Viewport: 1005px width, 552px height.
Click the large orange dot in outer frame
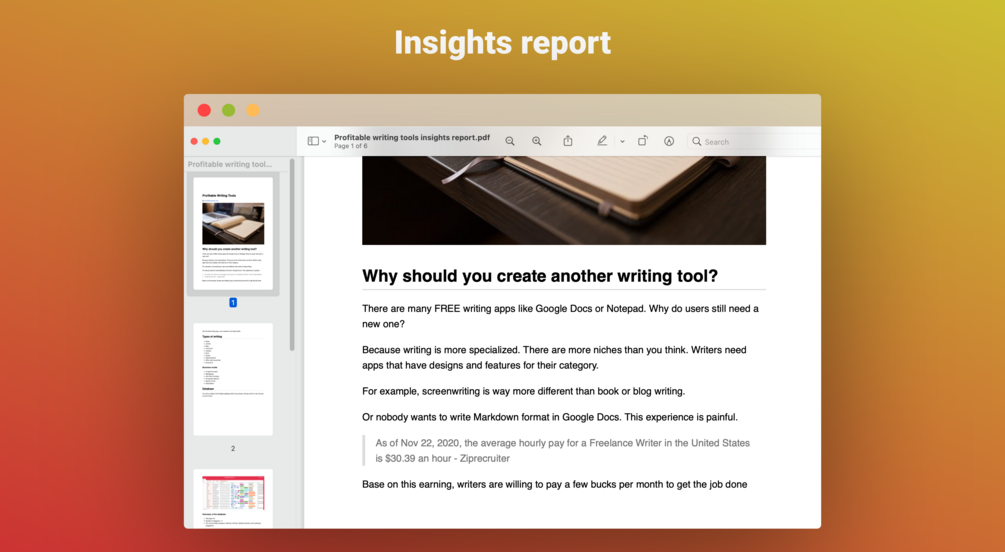coord(253,110)
